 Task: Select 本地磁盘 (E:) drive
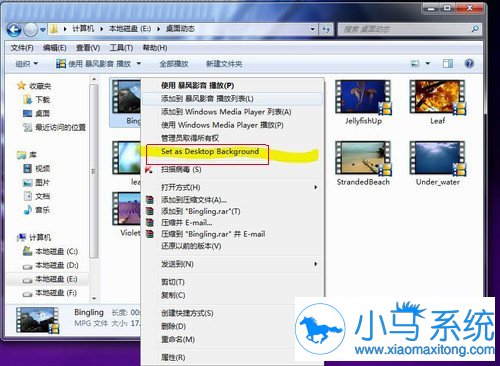click(x=50, y=279)
